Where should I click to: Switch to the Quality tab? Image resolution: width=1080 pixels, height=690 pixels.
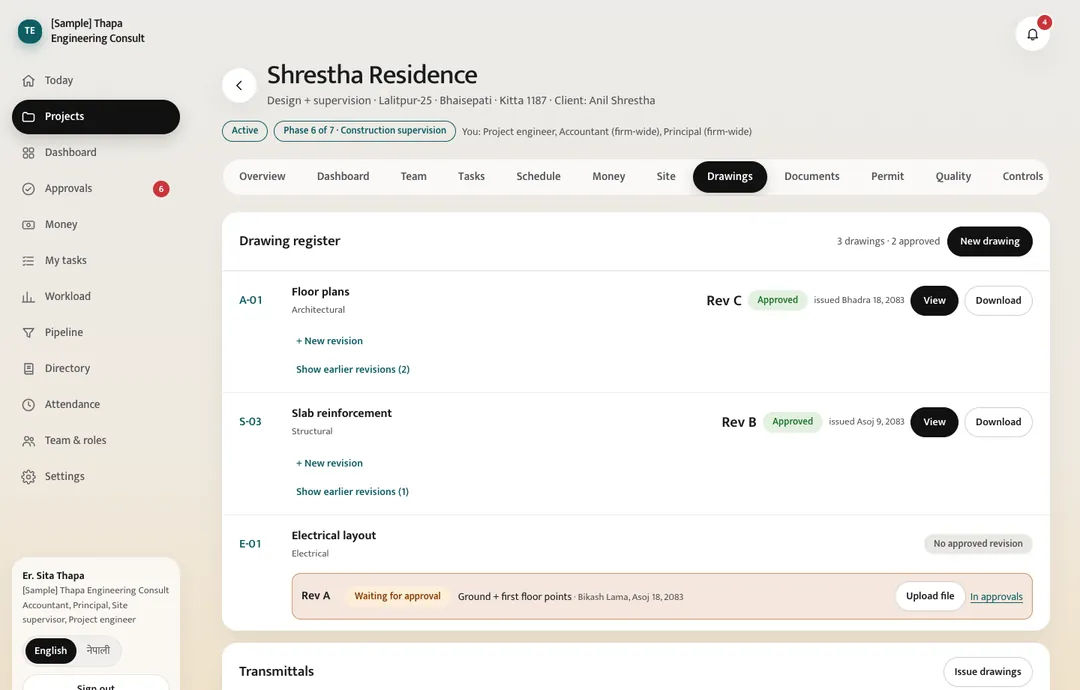(953, 176)
